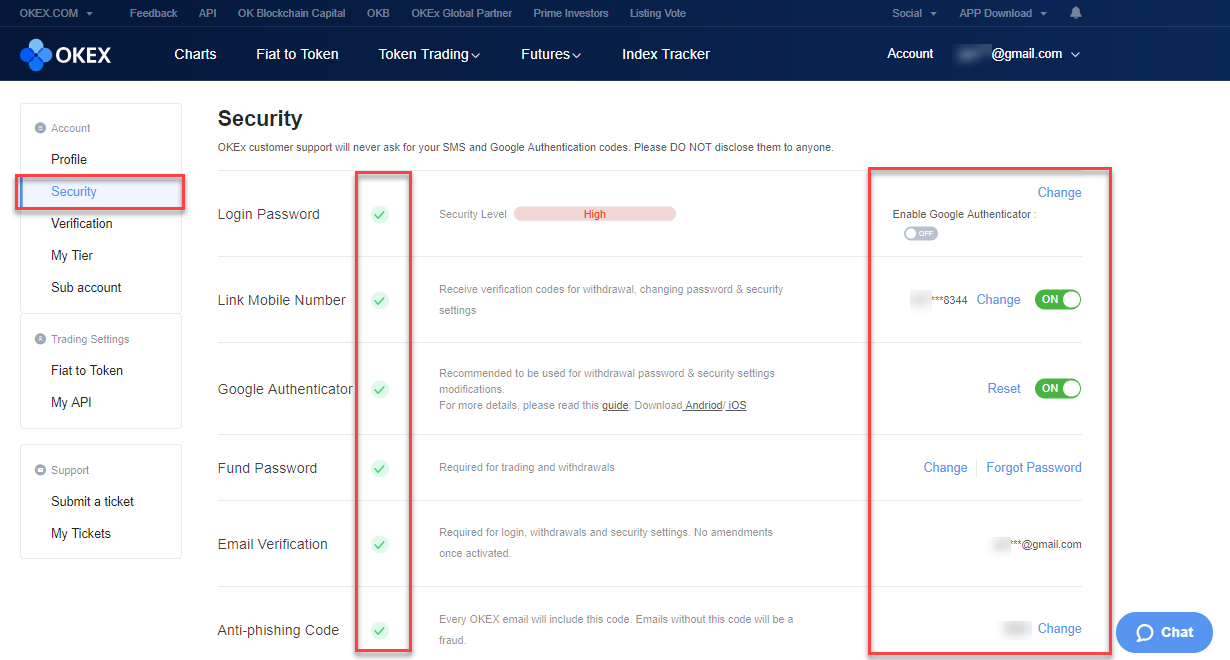Image resolution: width=1230 pixels, height=660 pixels.
Task: Open Listing Vote link
Action: [x=659, y=13]
